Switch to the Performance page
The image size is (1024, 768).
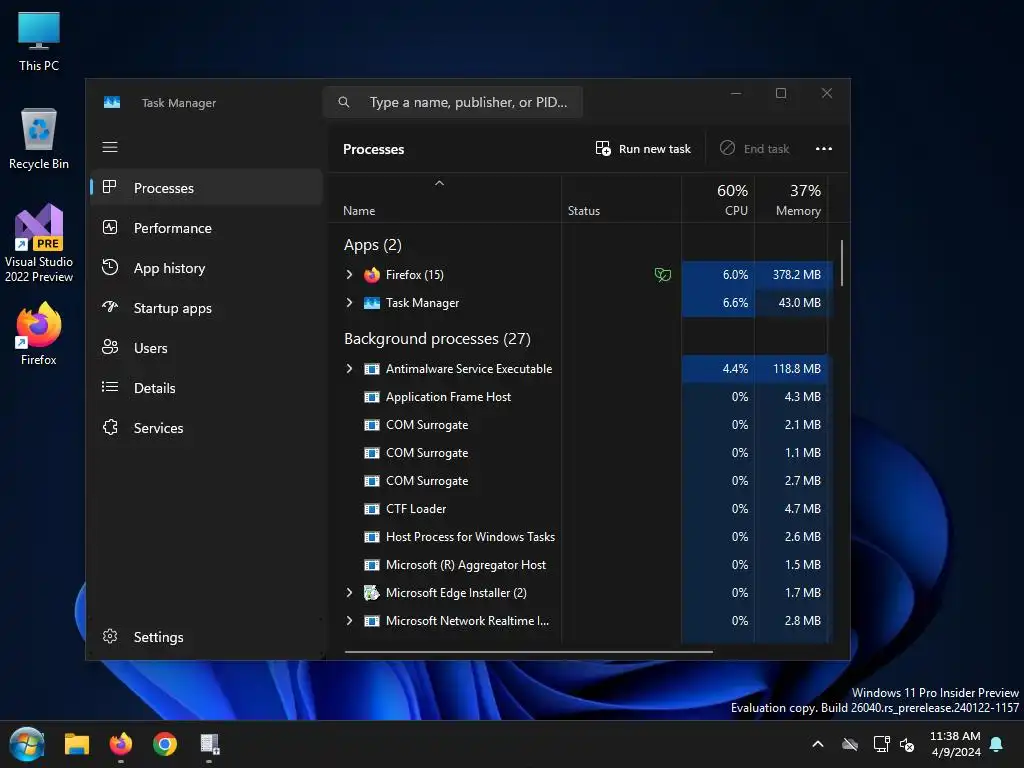tap(206, 228)
